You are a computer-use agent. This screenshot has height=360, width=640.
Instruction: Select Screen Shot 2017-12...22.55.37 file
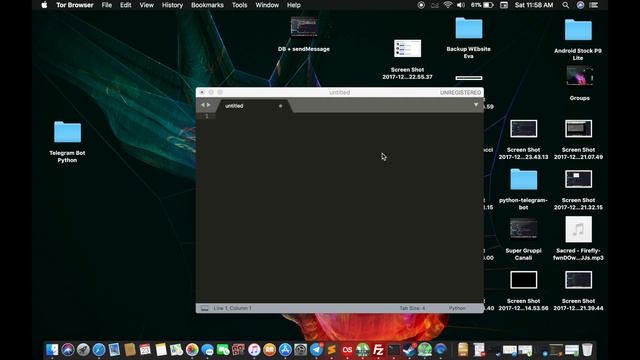407,59
